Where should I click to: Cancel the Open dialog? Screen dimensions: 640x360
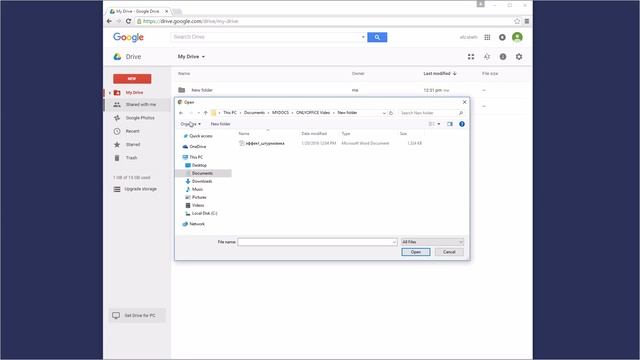449,252
